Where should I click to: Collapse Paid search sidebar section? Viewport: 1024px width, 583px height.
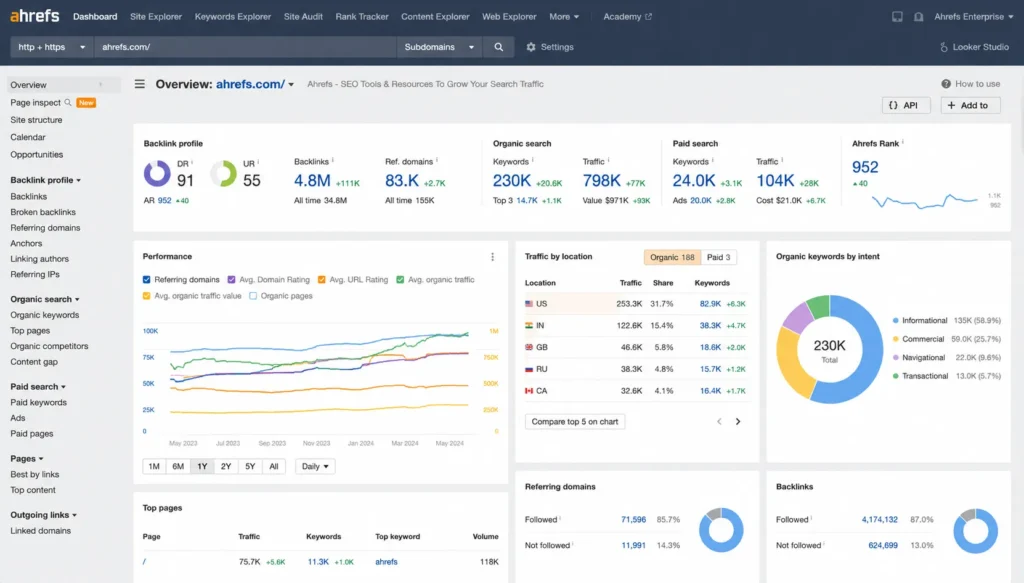pos(38,386)
